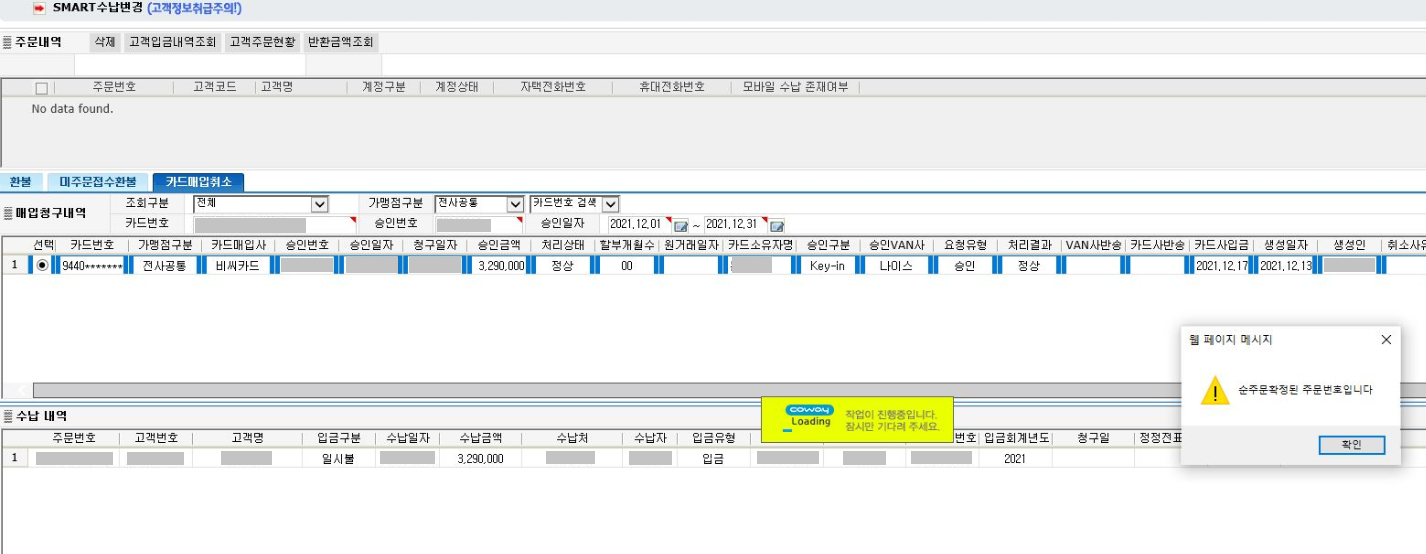Click the start date field 2021.12.01
Image resolution: width=1426 pixels, height=554 pixels.
639,225
